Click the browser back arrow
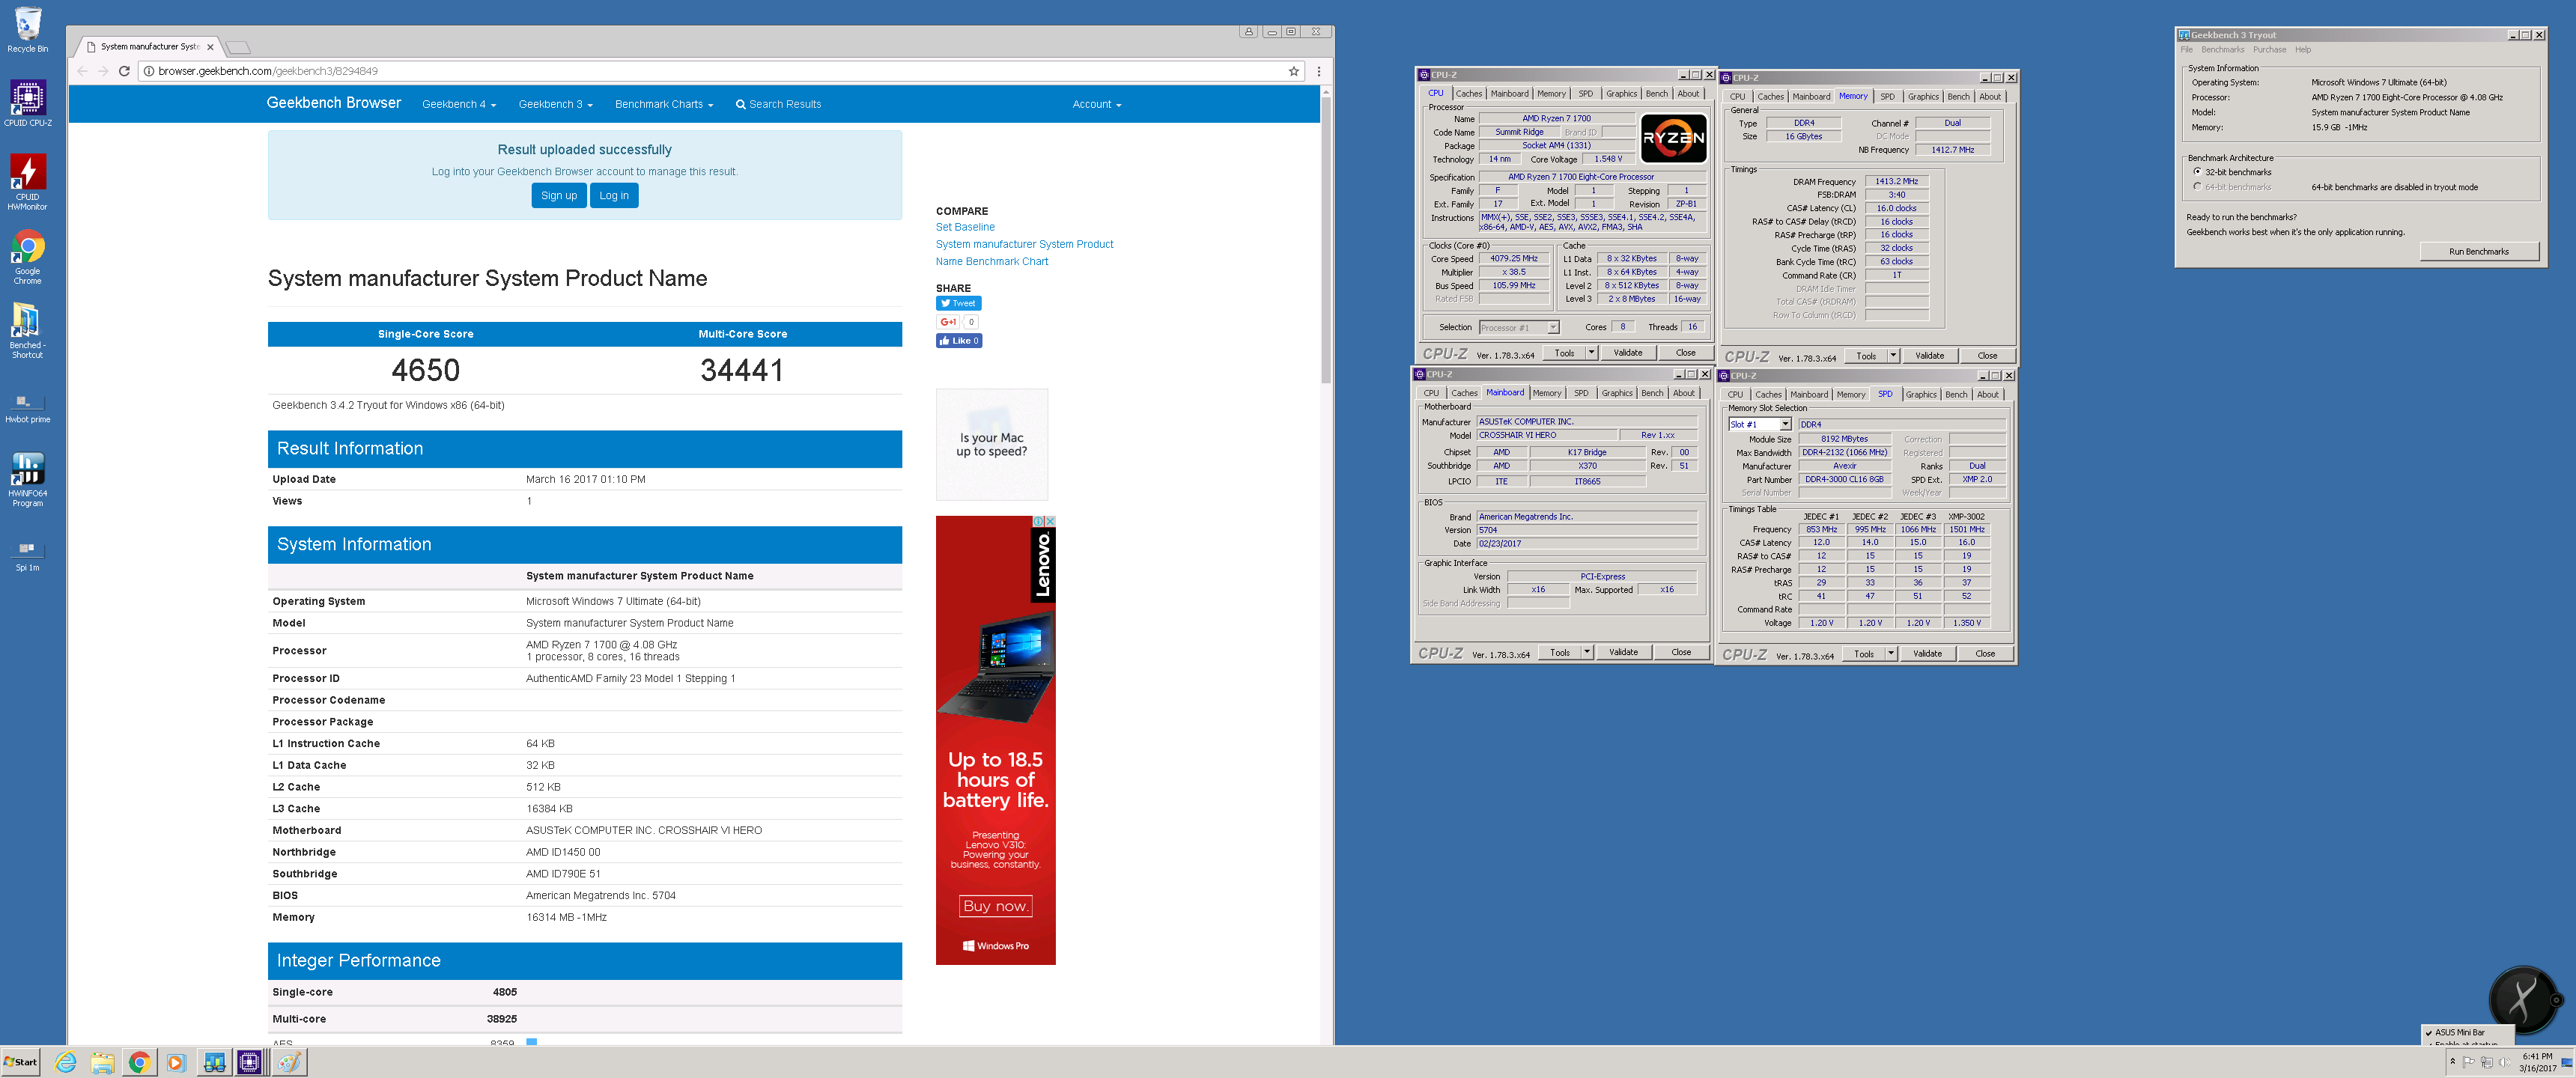The height and width of the screenshot is (1078, 2576). coord(83,71)
